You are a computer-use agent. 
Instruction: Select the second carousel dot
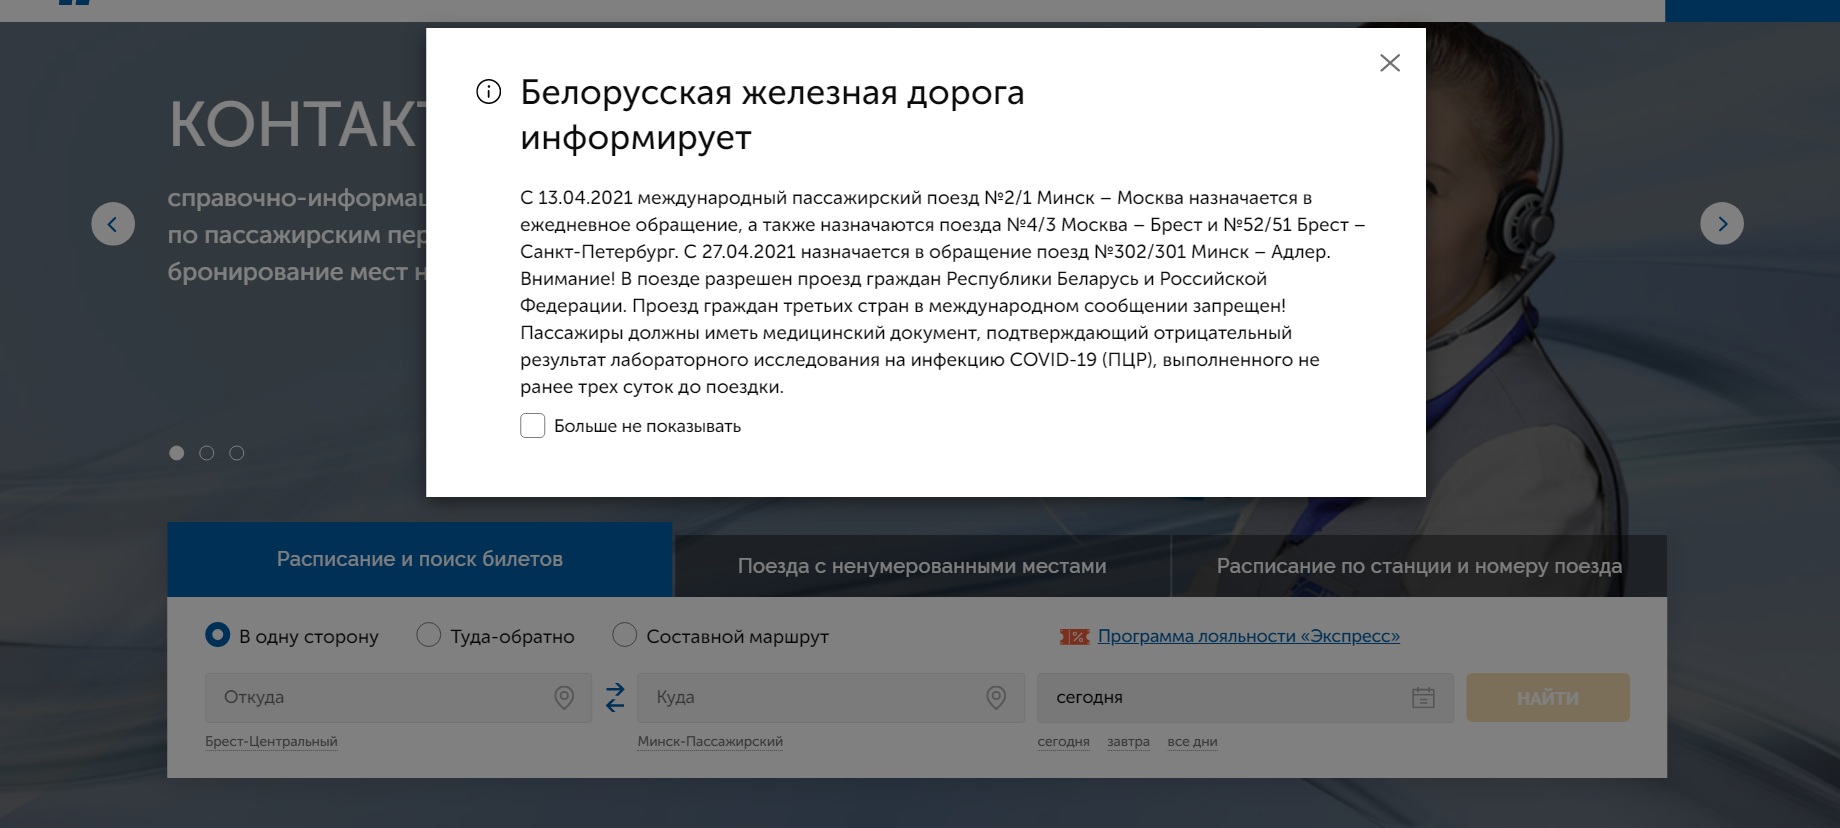(207, 453)
